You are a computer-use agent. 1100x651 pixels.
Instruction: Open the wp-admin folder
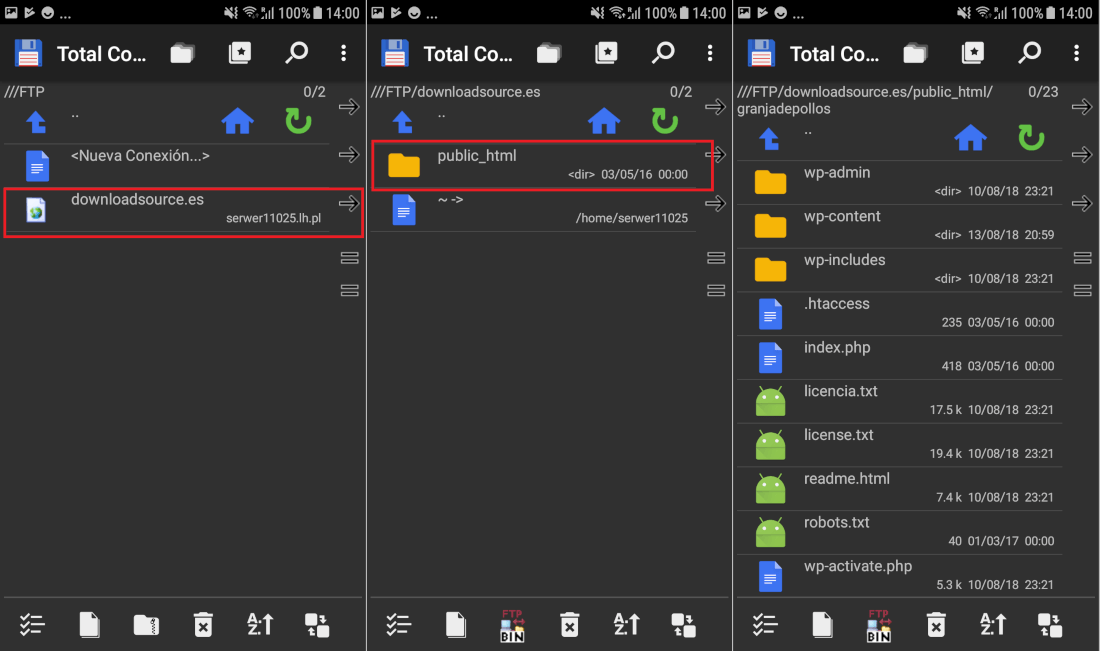(x=899, y=182)
